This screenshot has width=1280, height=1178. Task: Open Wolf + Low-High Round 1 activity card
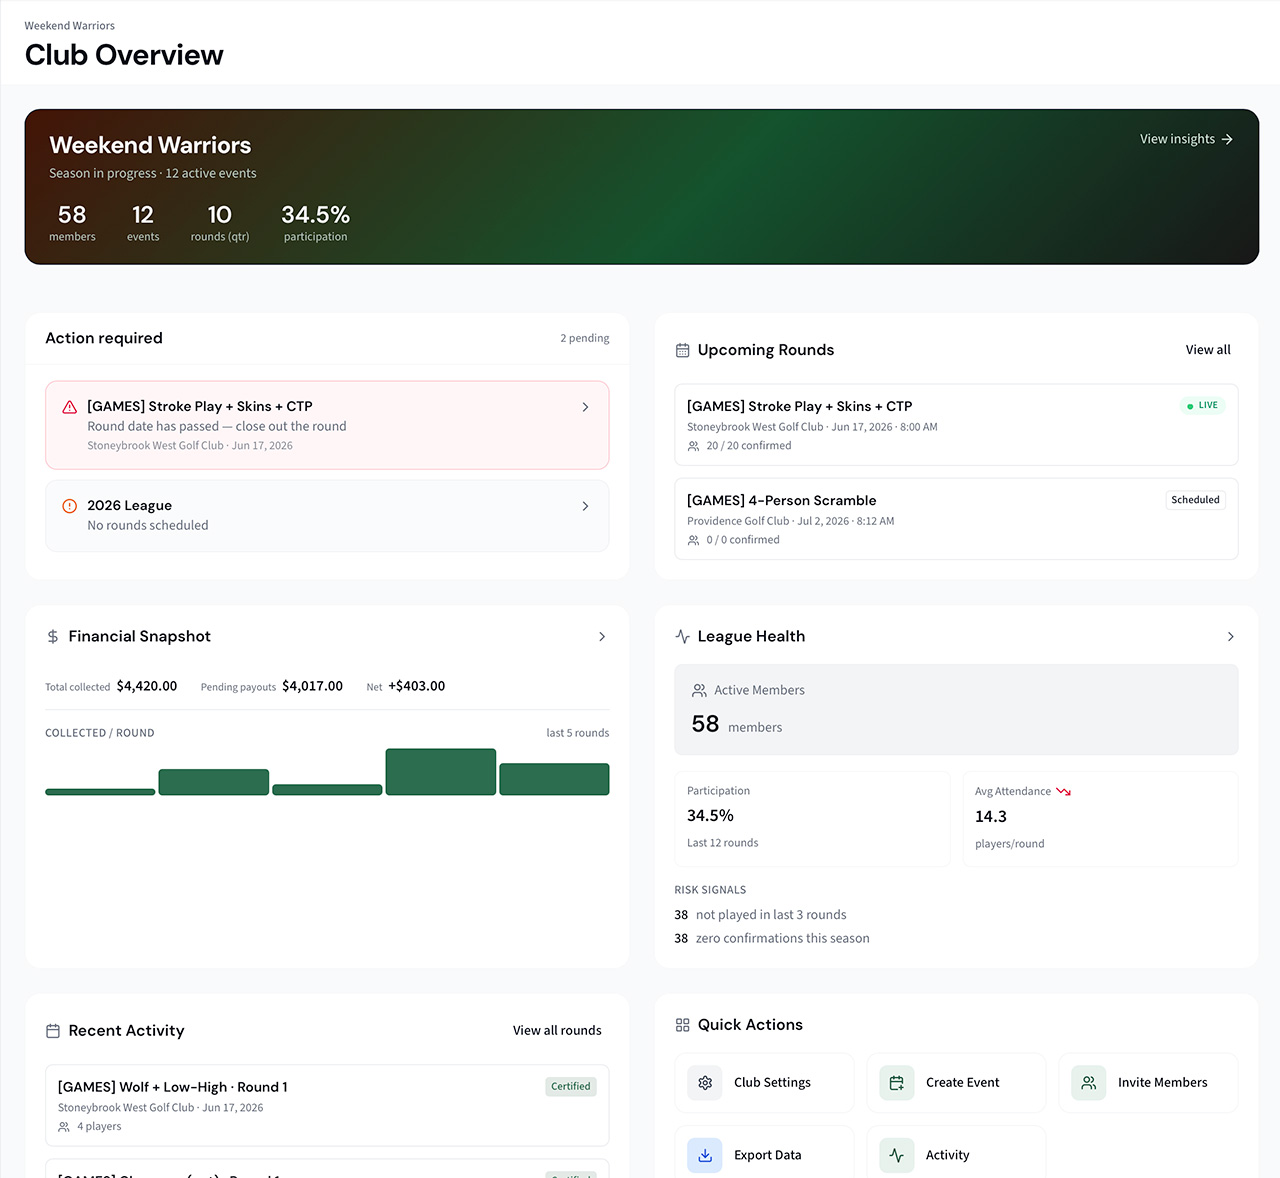pos(327,1105)
